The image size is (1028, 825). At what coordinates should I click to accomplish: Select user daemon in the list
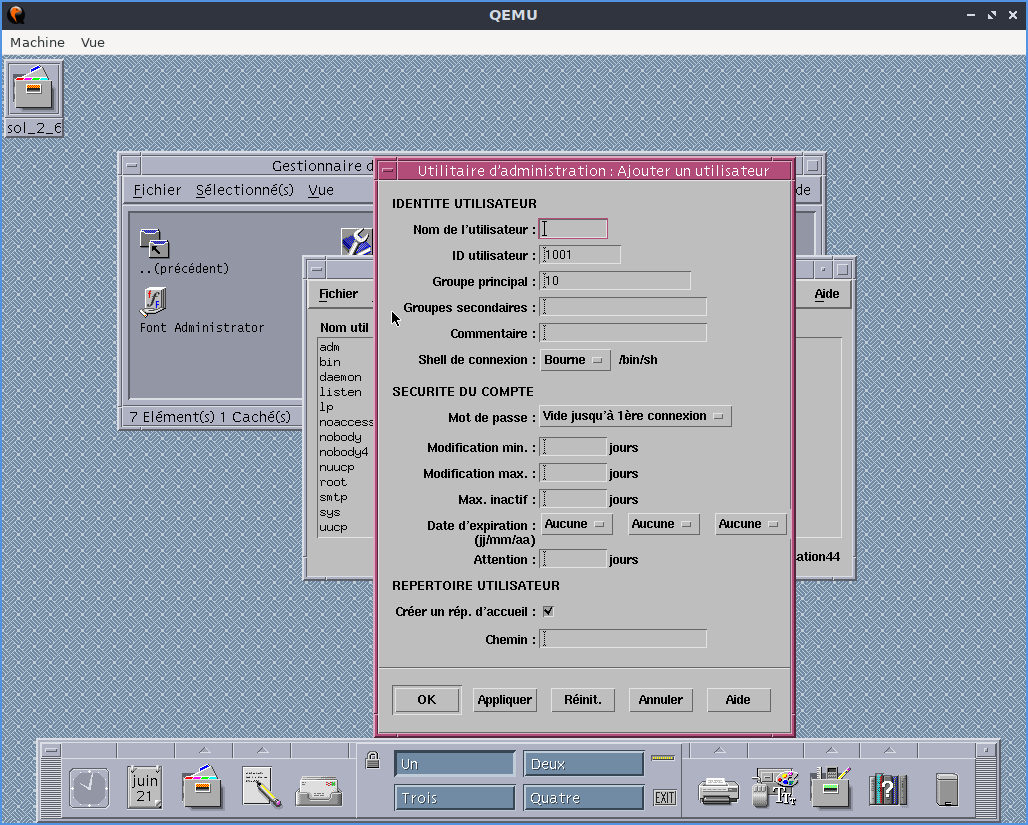coord(340,377)
